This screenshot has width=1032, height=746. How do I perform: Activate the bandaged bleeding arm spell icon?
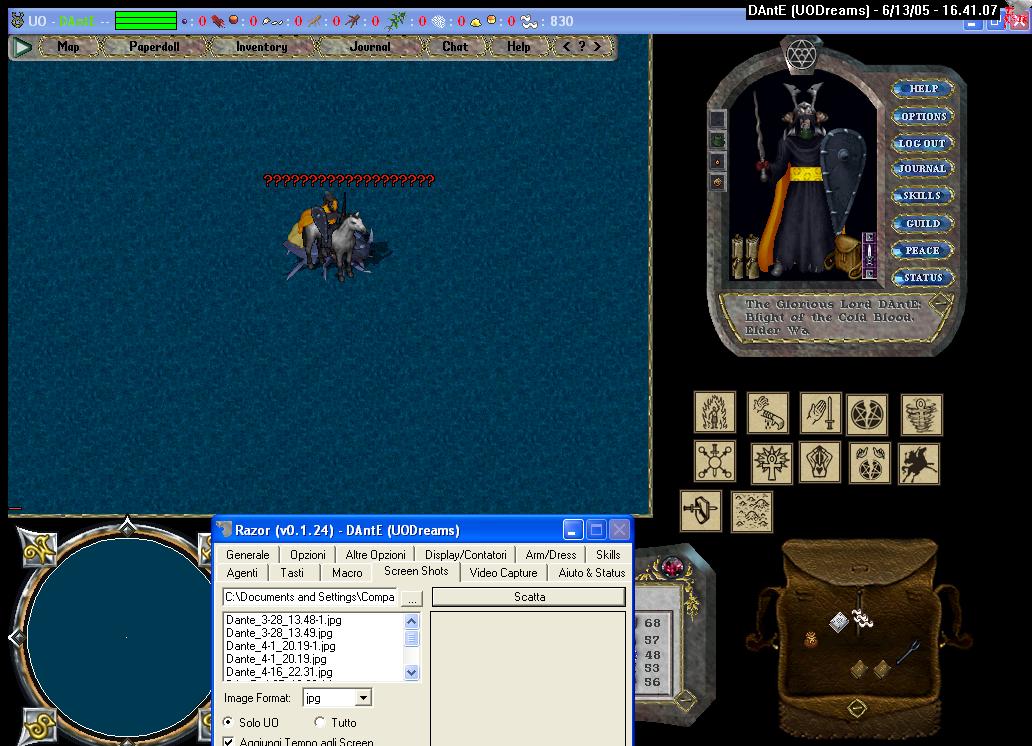pyautogui.click(x=768, y=413)
